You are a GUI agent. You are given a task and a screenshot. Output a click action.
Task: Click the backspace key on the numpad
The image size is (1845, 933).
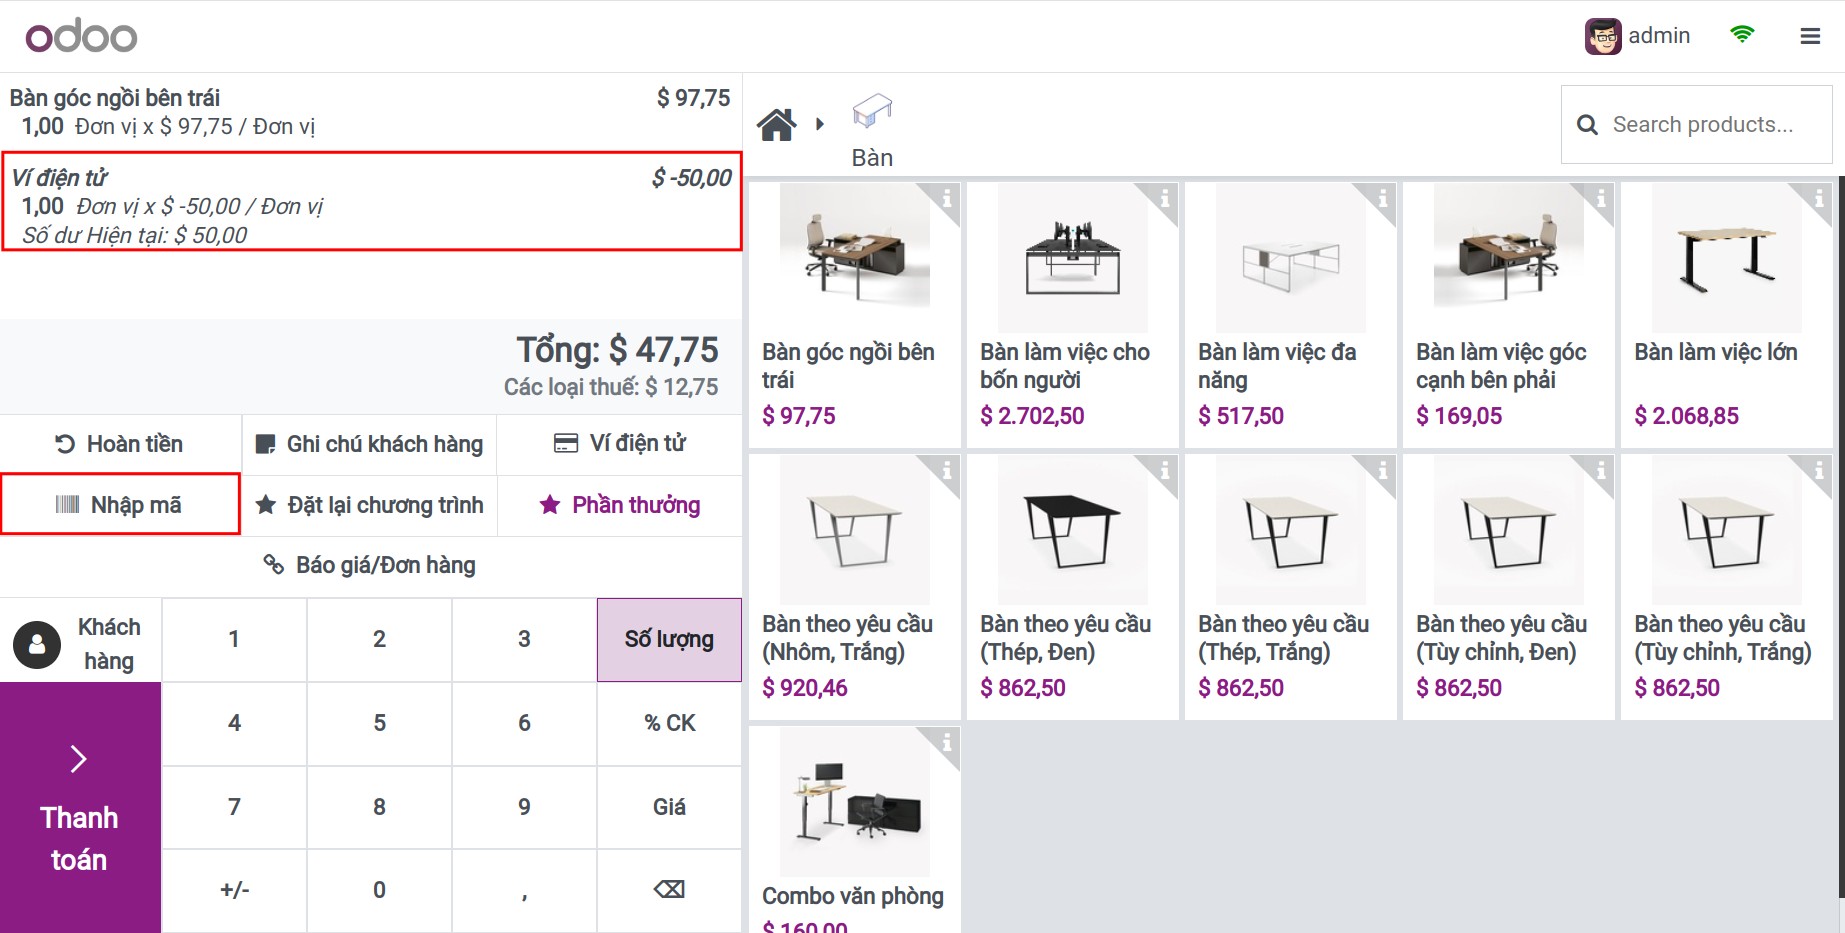(x=669, y=890)
